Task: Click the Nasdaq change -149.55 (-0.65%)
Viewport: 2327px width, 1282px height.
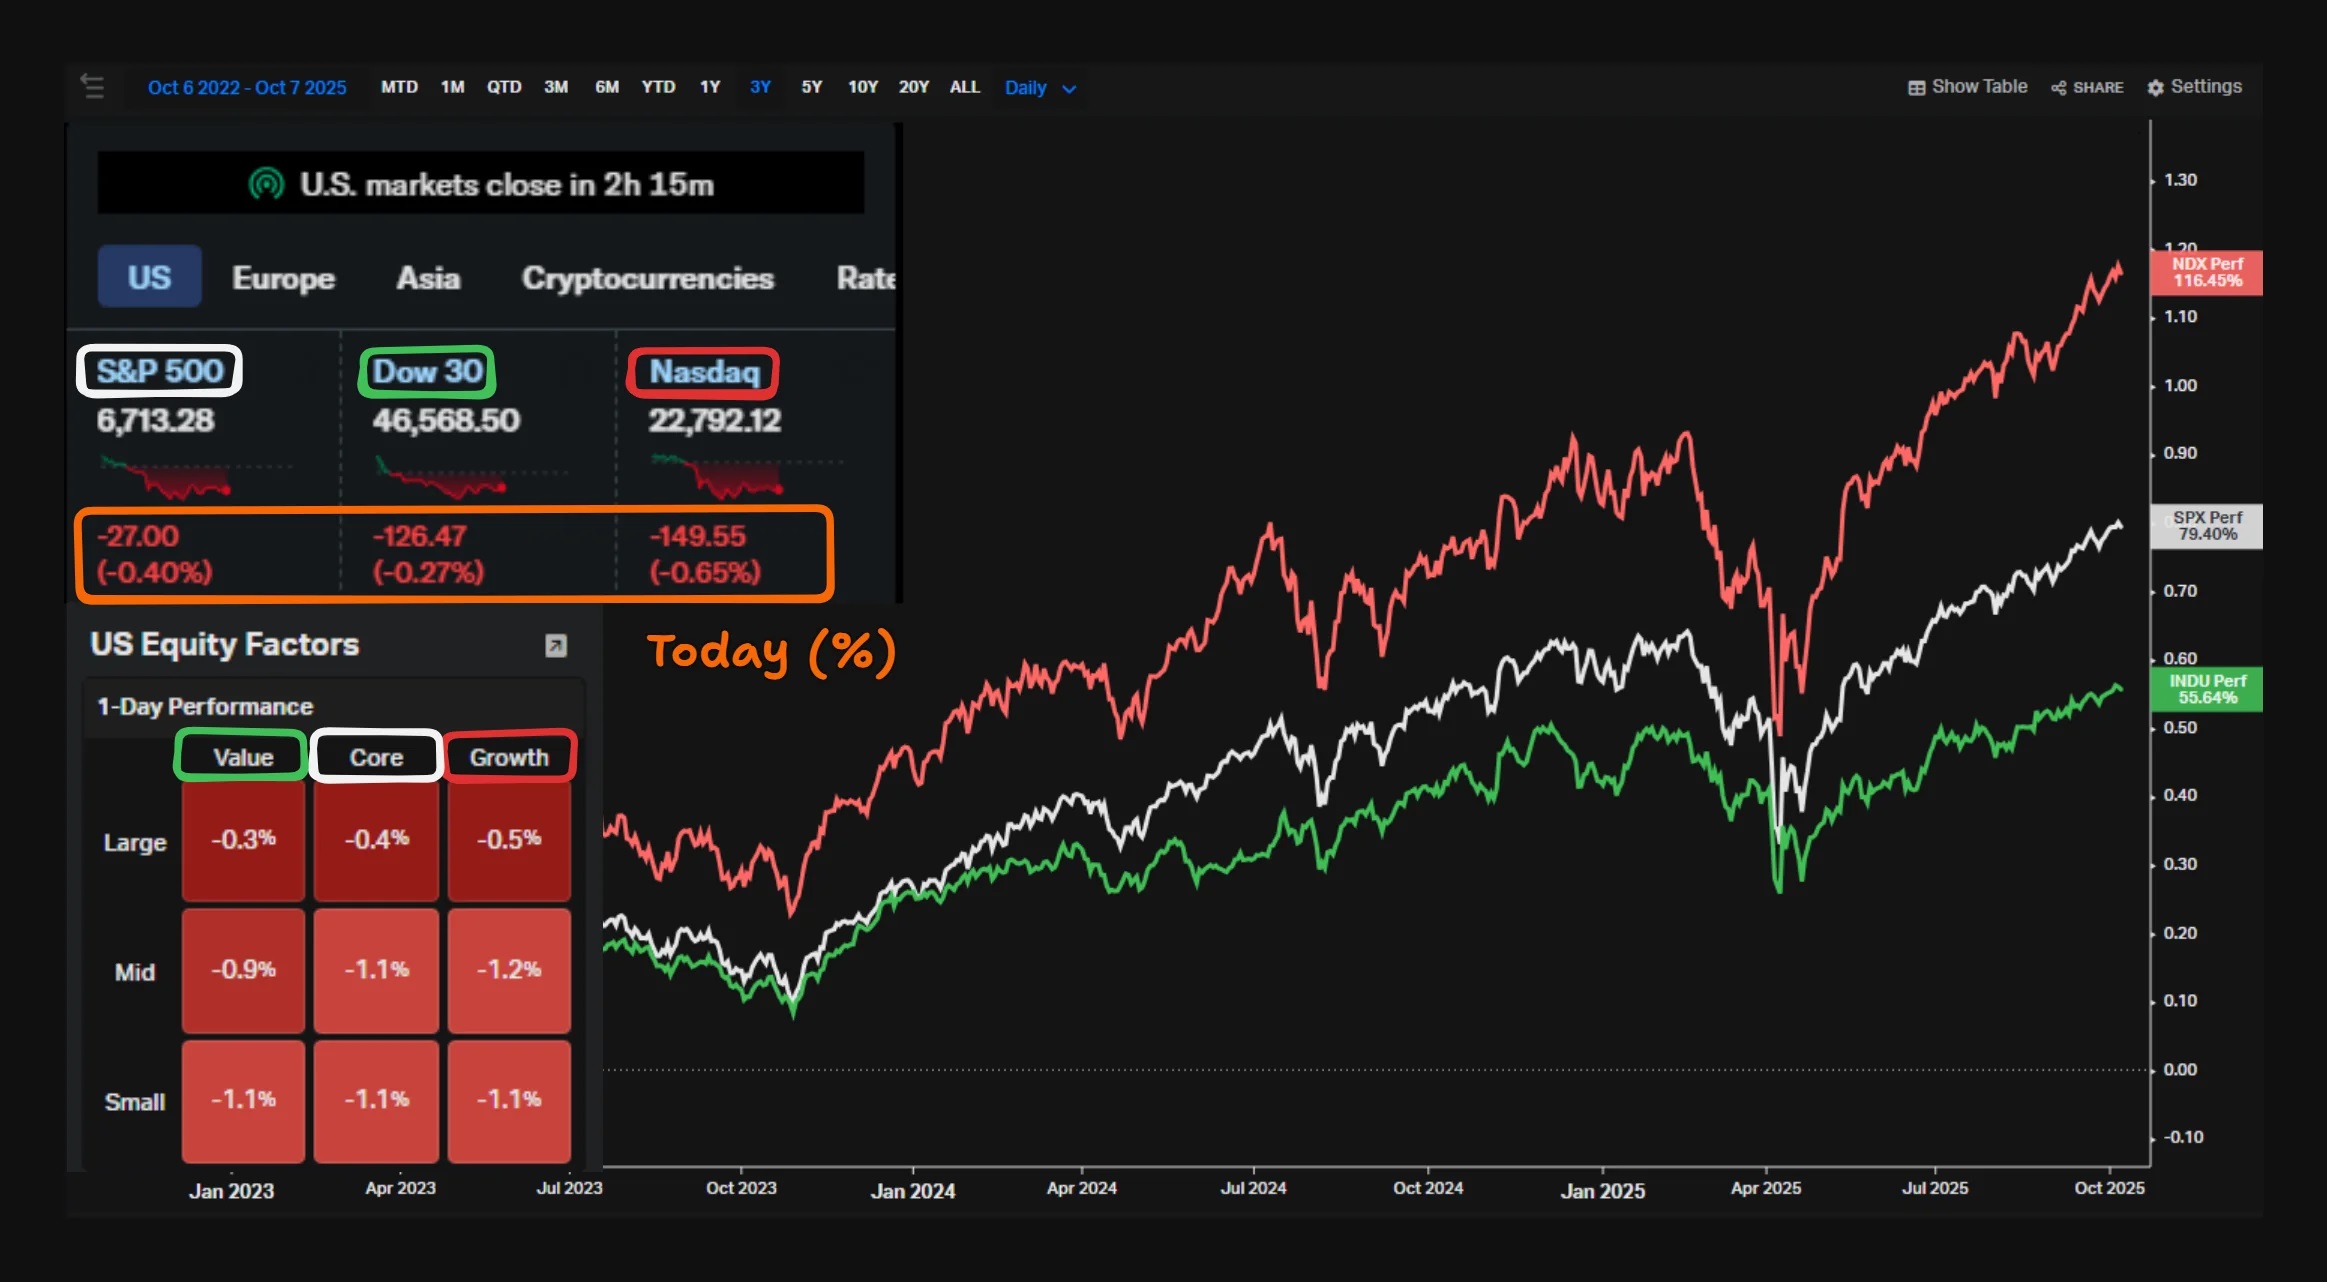Action: [x=705, y=554]
